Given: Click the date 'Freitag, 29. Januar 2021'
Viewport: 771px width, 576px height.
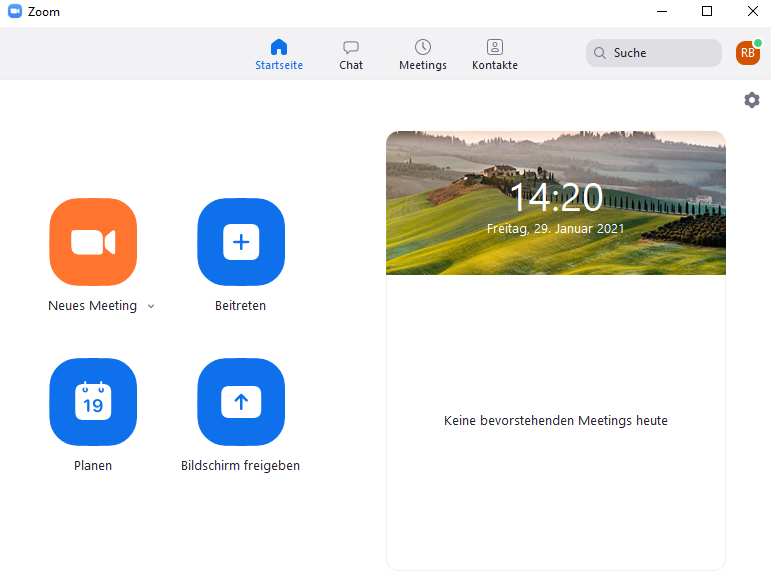Looking at the screenshot, I should 555,229.
